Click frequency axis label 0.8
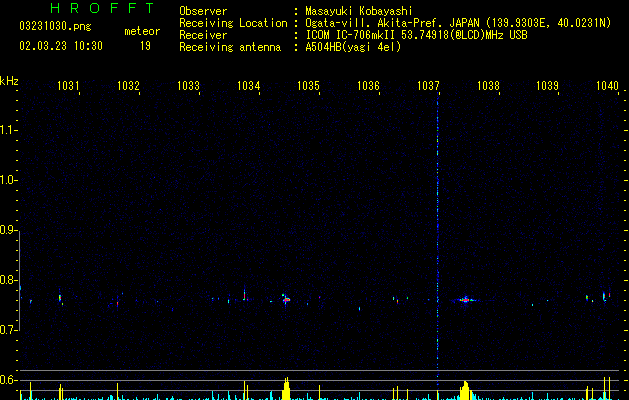629x400 pixels. pyautogui.click(x=8, y=280)
